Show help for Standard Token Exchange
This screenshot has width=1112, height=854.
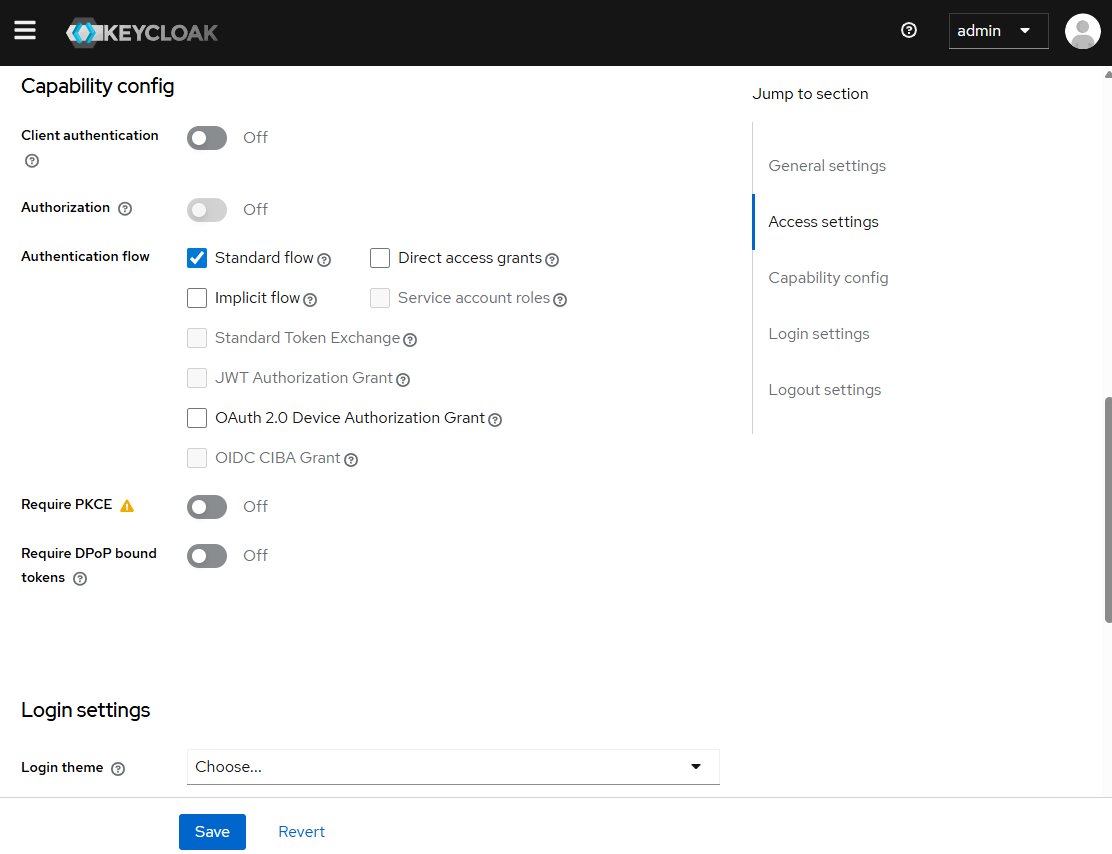click(410, 340)
